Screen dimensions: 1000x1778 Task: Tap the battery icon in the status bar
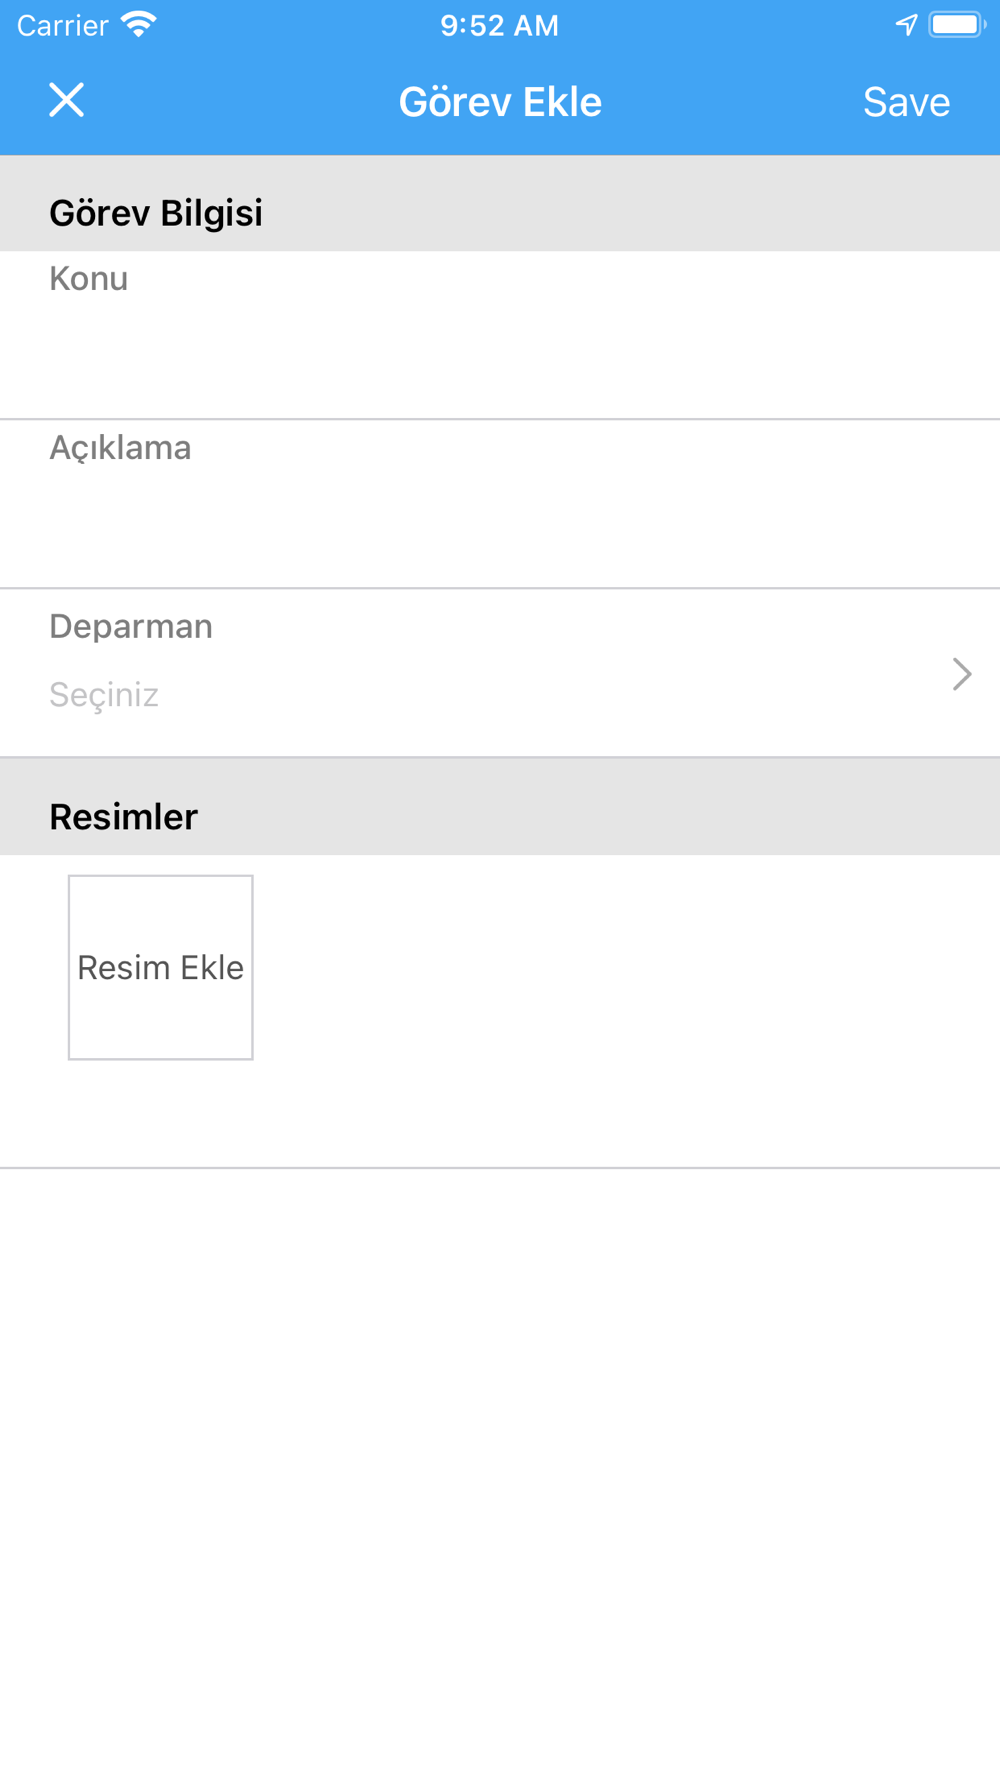[x=957, y=24]
